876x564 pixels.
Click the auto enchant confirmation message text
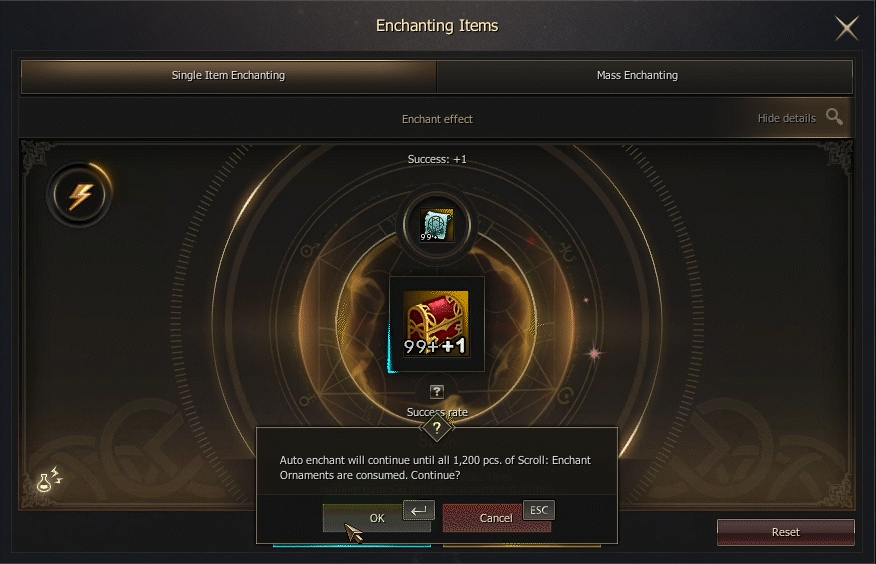click(435, 467)
